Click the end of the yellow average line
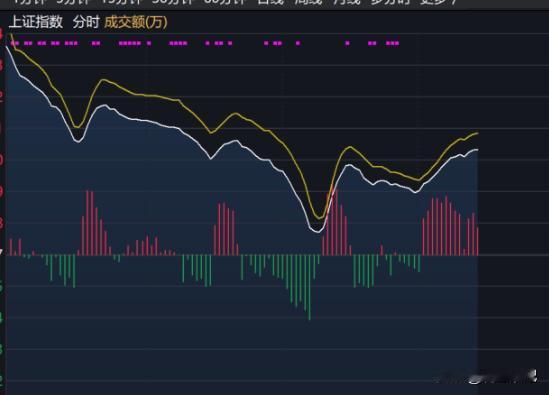The image size is (549, 395). pos(477,133)
